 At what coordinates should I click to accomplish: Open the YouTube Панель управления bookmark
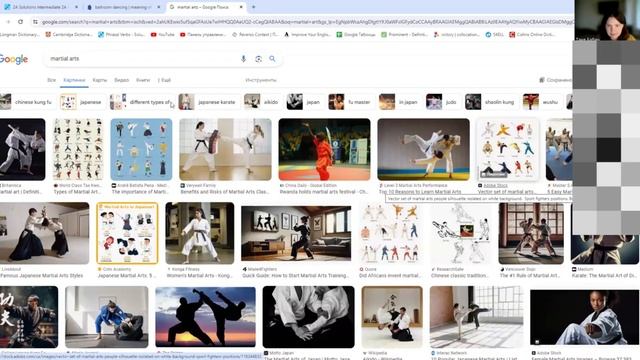[x=203, y=35]
